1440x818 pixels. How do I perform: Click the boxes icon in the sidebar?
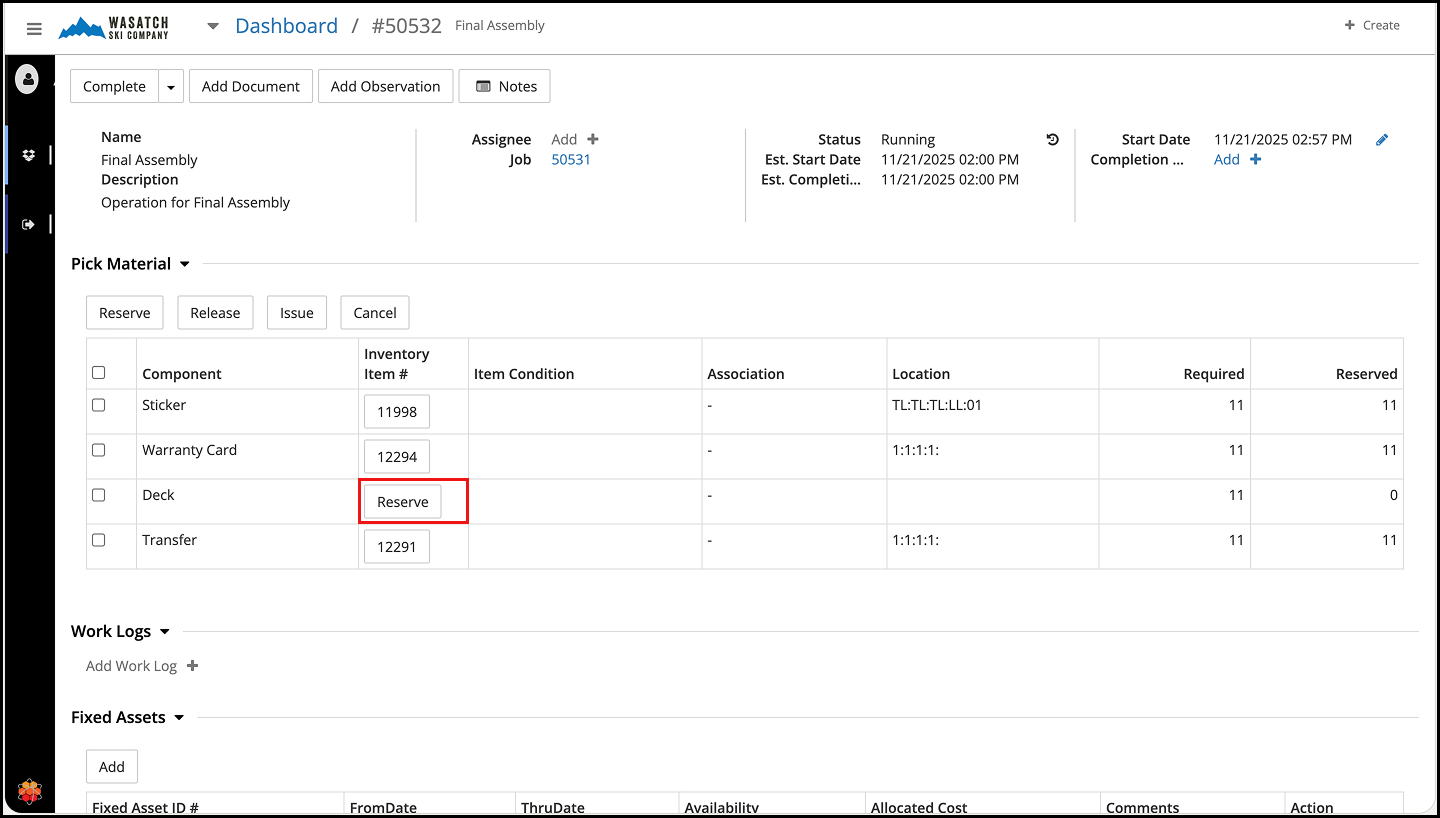coord(29,155)
